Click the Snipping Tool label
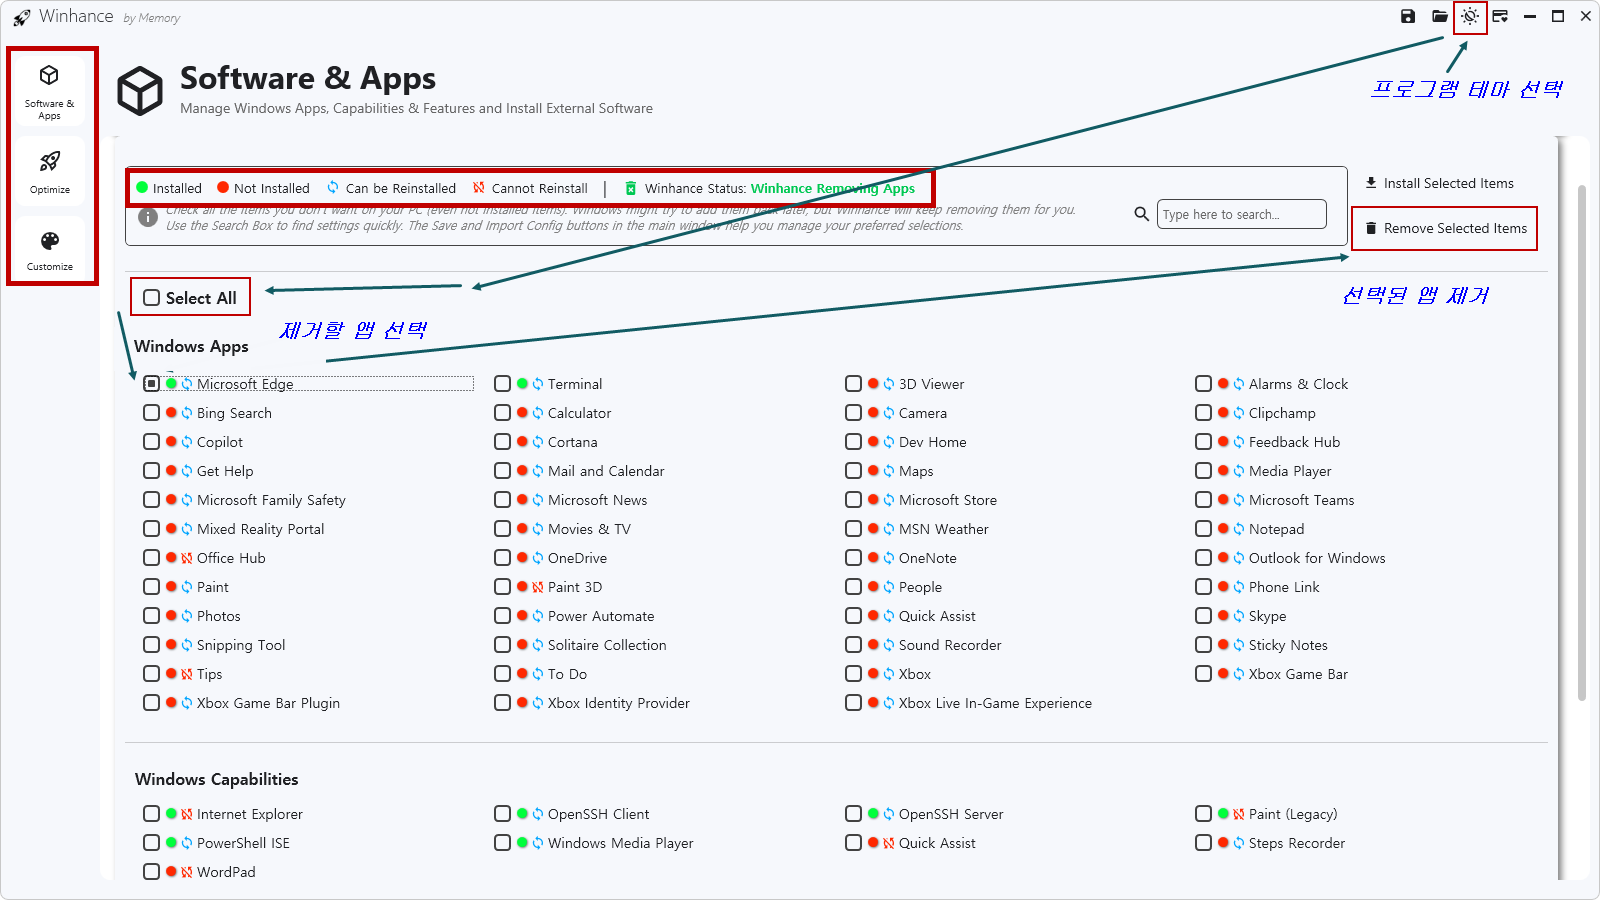This screenshot has height=900, width=1600. (x=241, y=645)
